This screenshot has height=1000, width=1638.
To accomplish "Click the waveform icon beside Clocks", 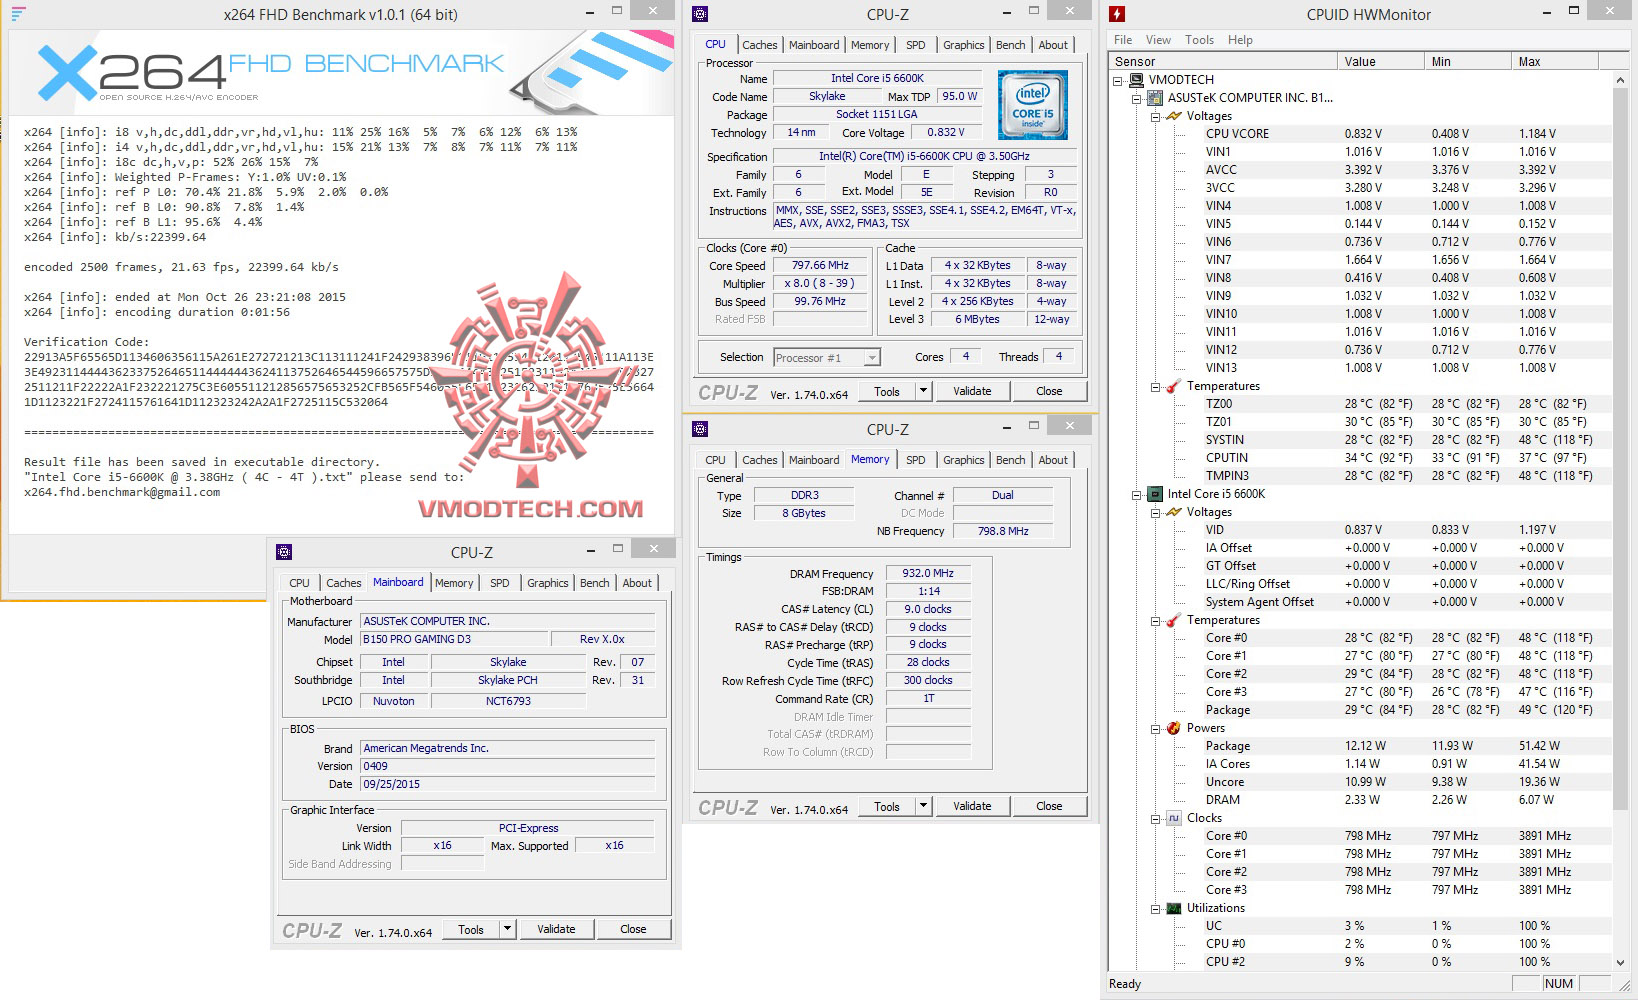I will 1174,818.
